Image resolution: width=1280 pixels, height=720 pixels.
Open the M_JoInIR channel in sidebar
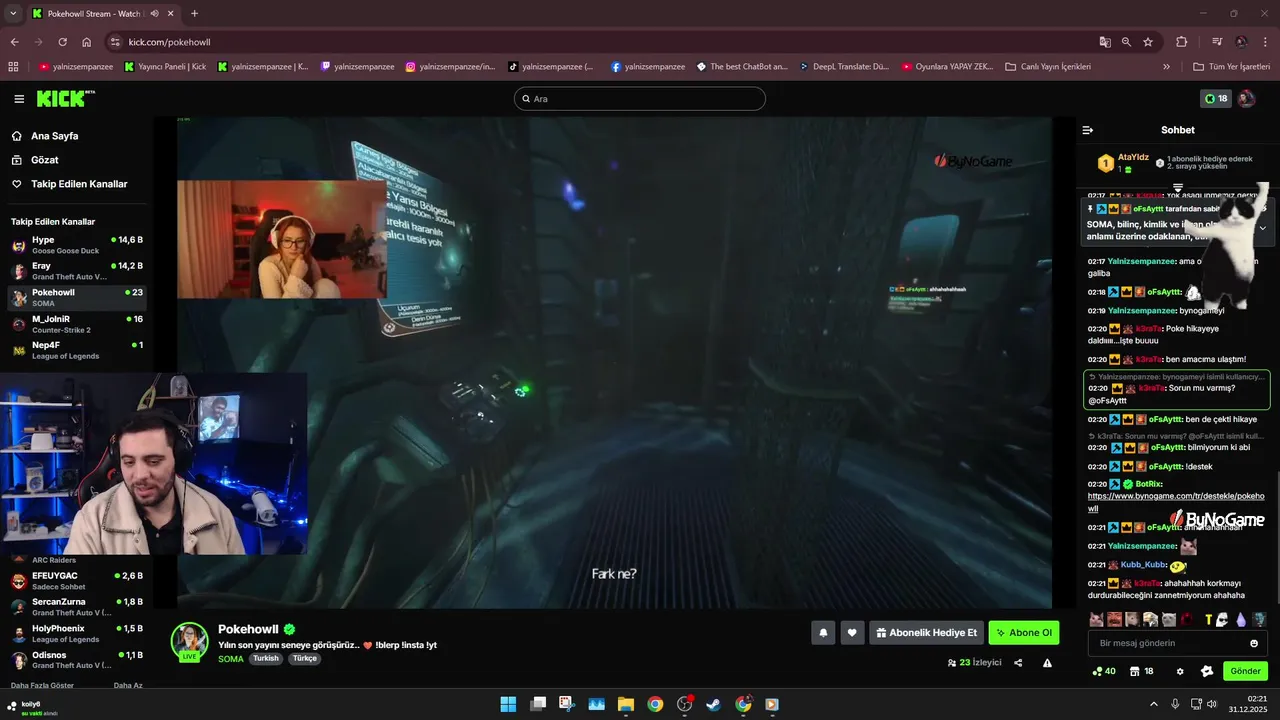coord(77,324)
